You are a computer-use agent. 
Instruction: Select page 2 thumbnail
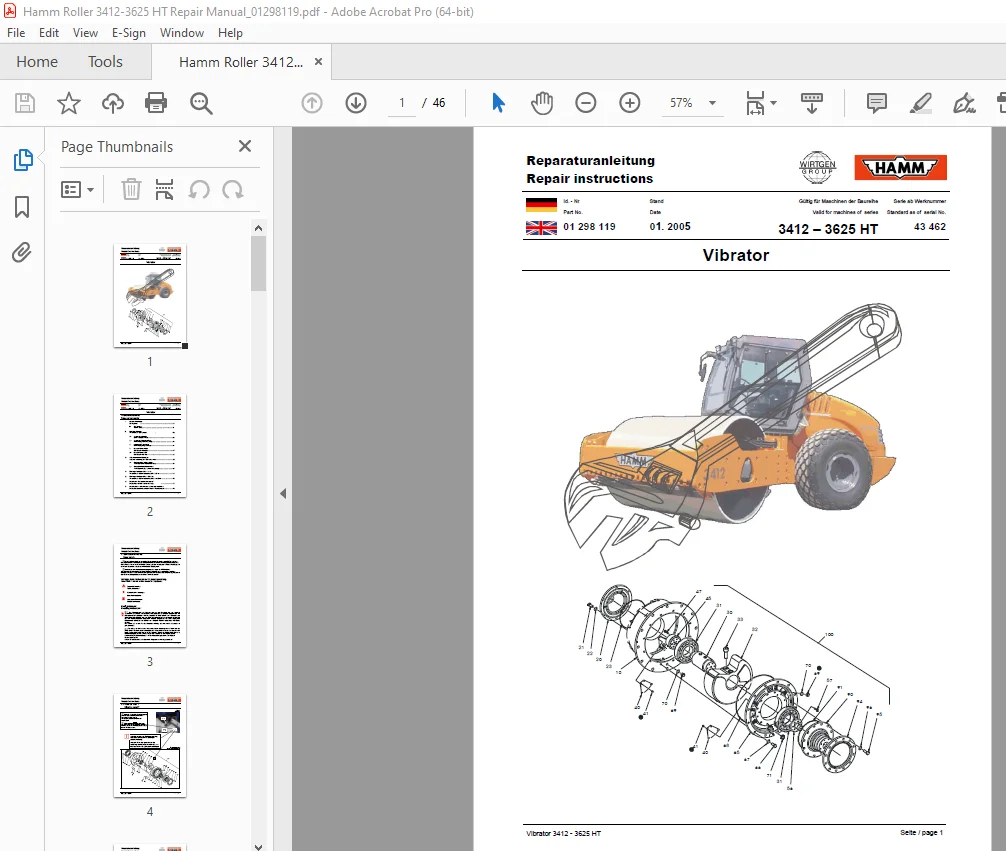click(x=149, y=445)
